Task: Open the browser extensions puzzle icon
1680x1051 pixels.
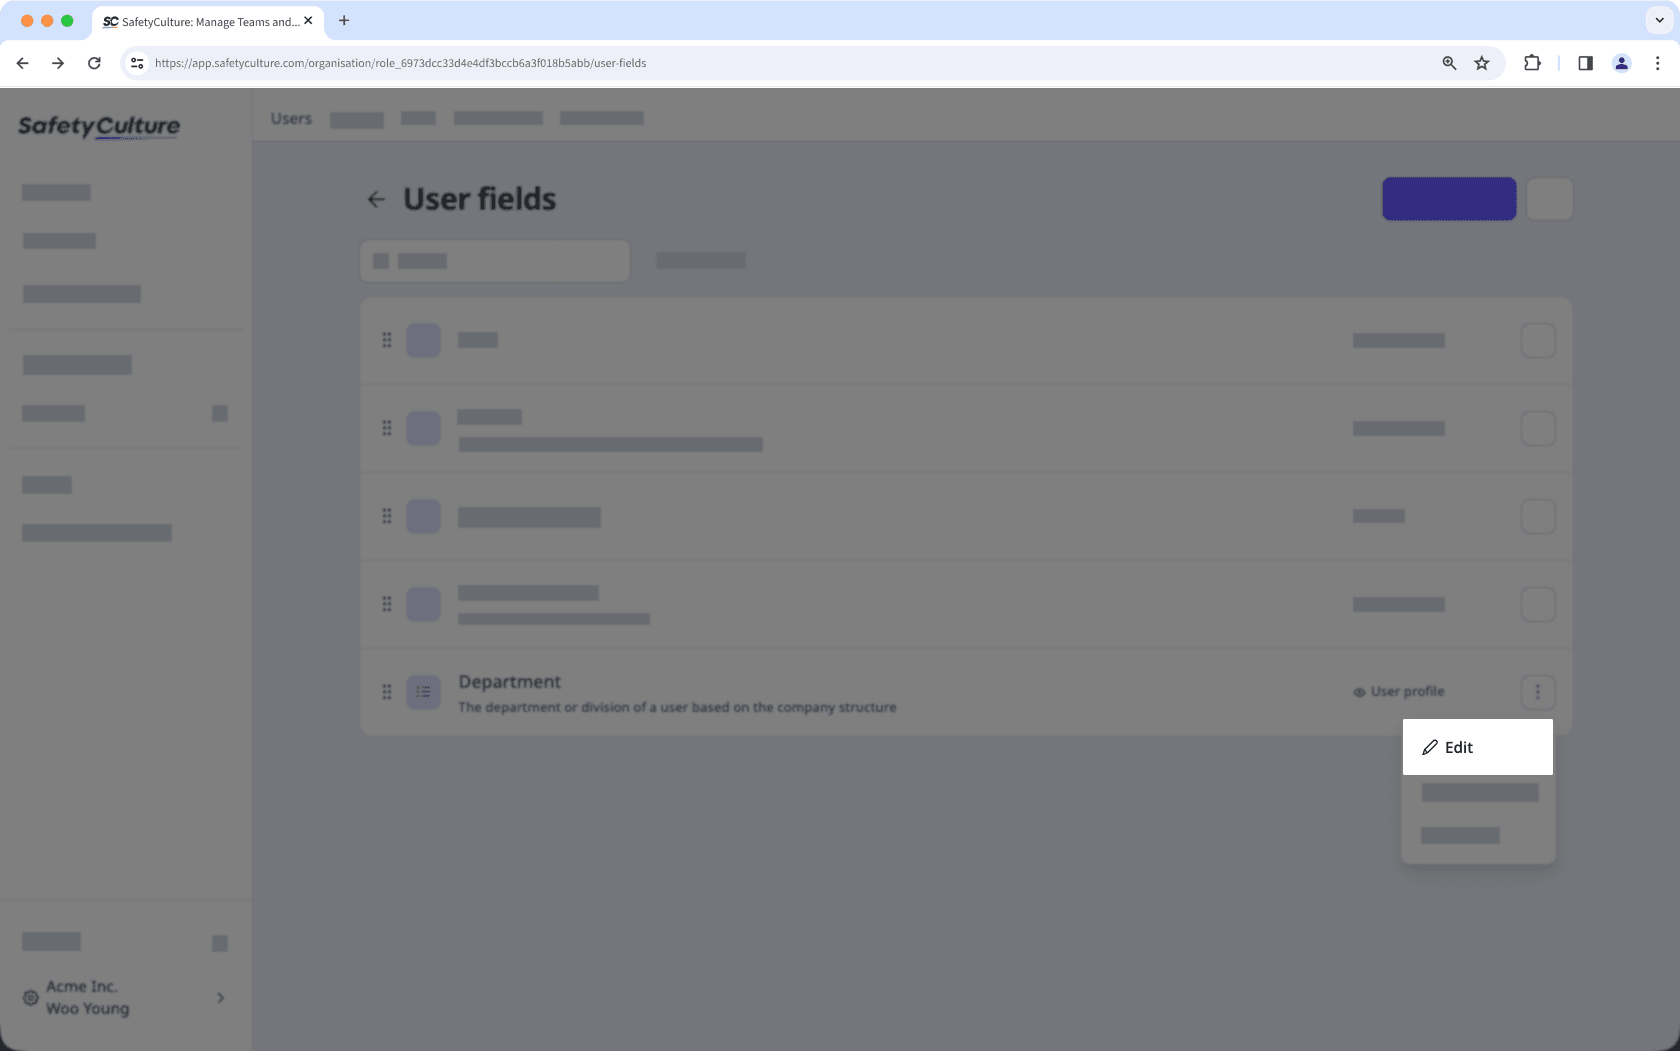Action: click(x=1531, y=63)
